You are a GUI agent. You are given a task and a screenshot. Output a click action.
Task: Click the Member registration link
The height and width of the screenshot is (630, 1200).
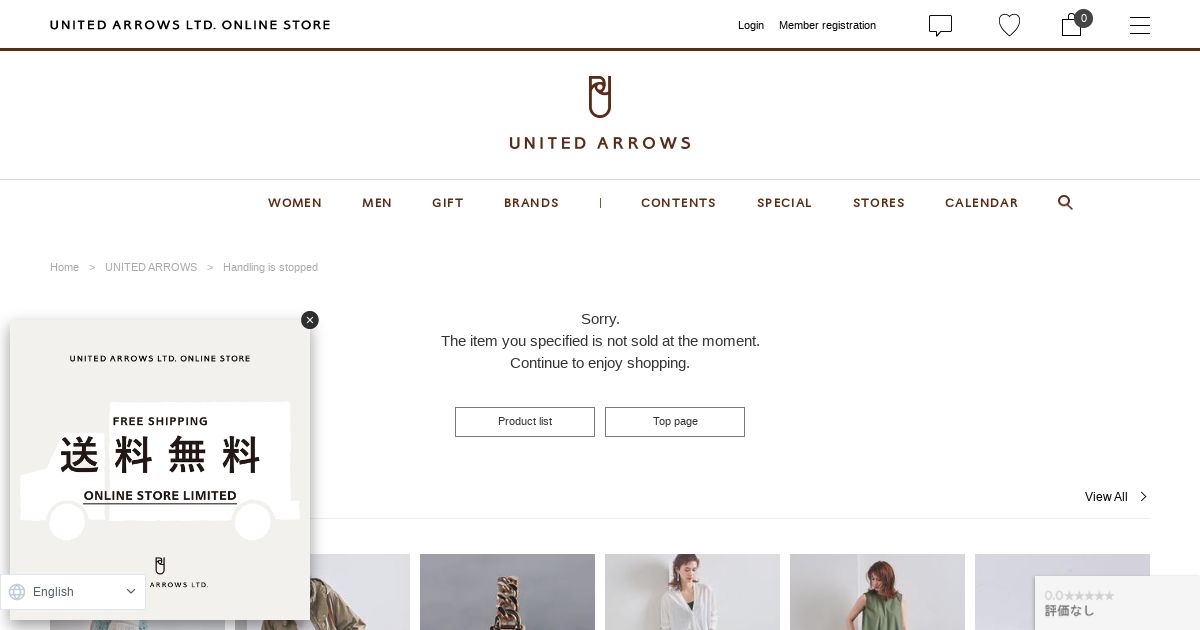(x=827, y=25)
